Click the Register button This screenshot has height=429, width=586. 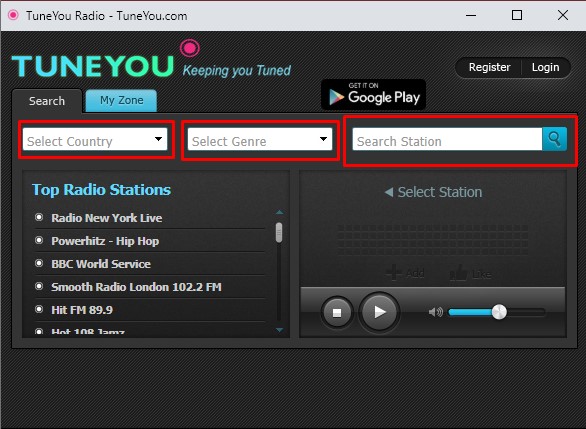489,67
